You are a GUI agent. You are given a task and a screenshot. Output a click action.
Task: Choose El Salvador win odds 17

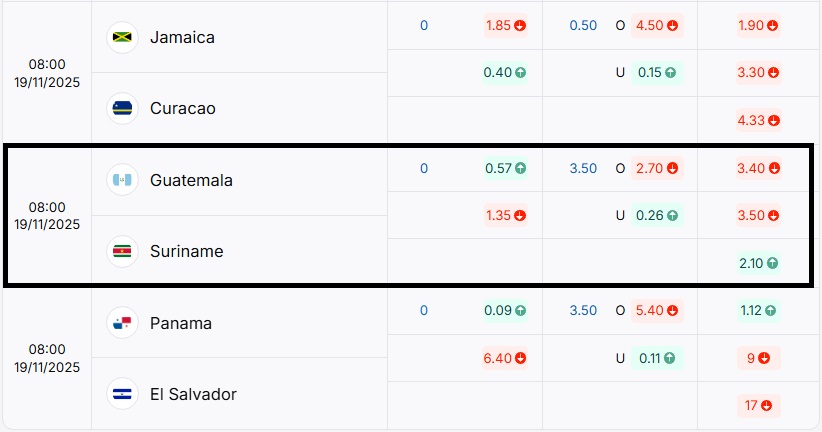[x=757, y=406]
